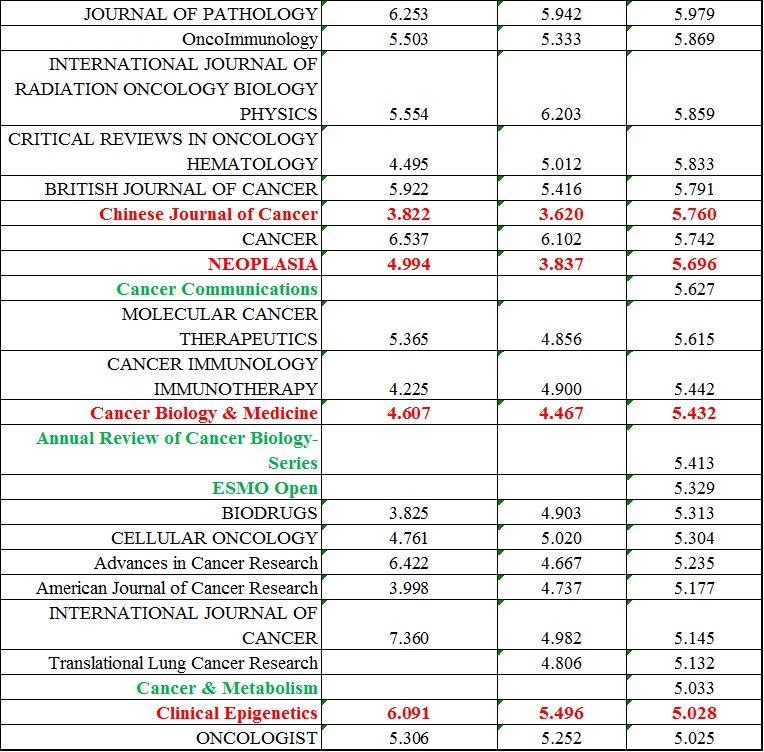764x752 pixels.
Task: Click value 3.825 in BIODRUGS row
Action: click(408, 513)
